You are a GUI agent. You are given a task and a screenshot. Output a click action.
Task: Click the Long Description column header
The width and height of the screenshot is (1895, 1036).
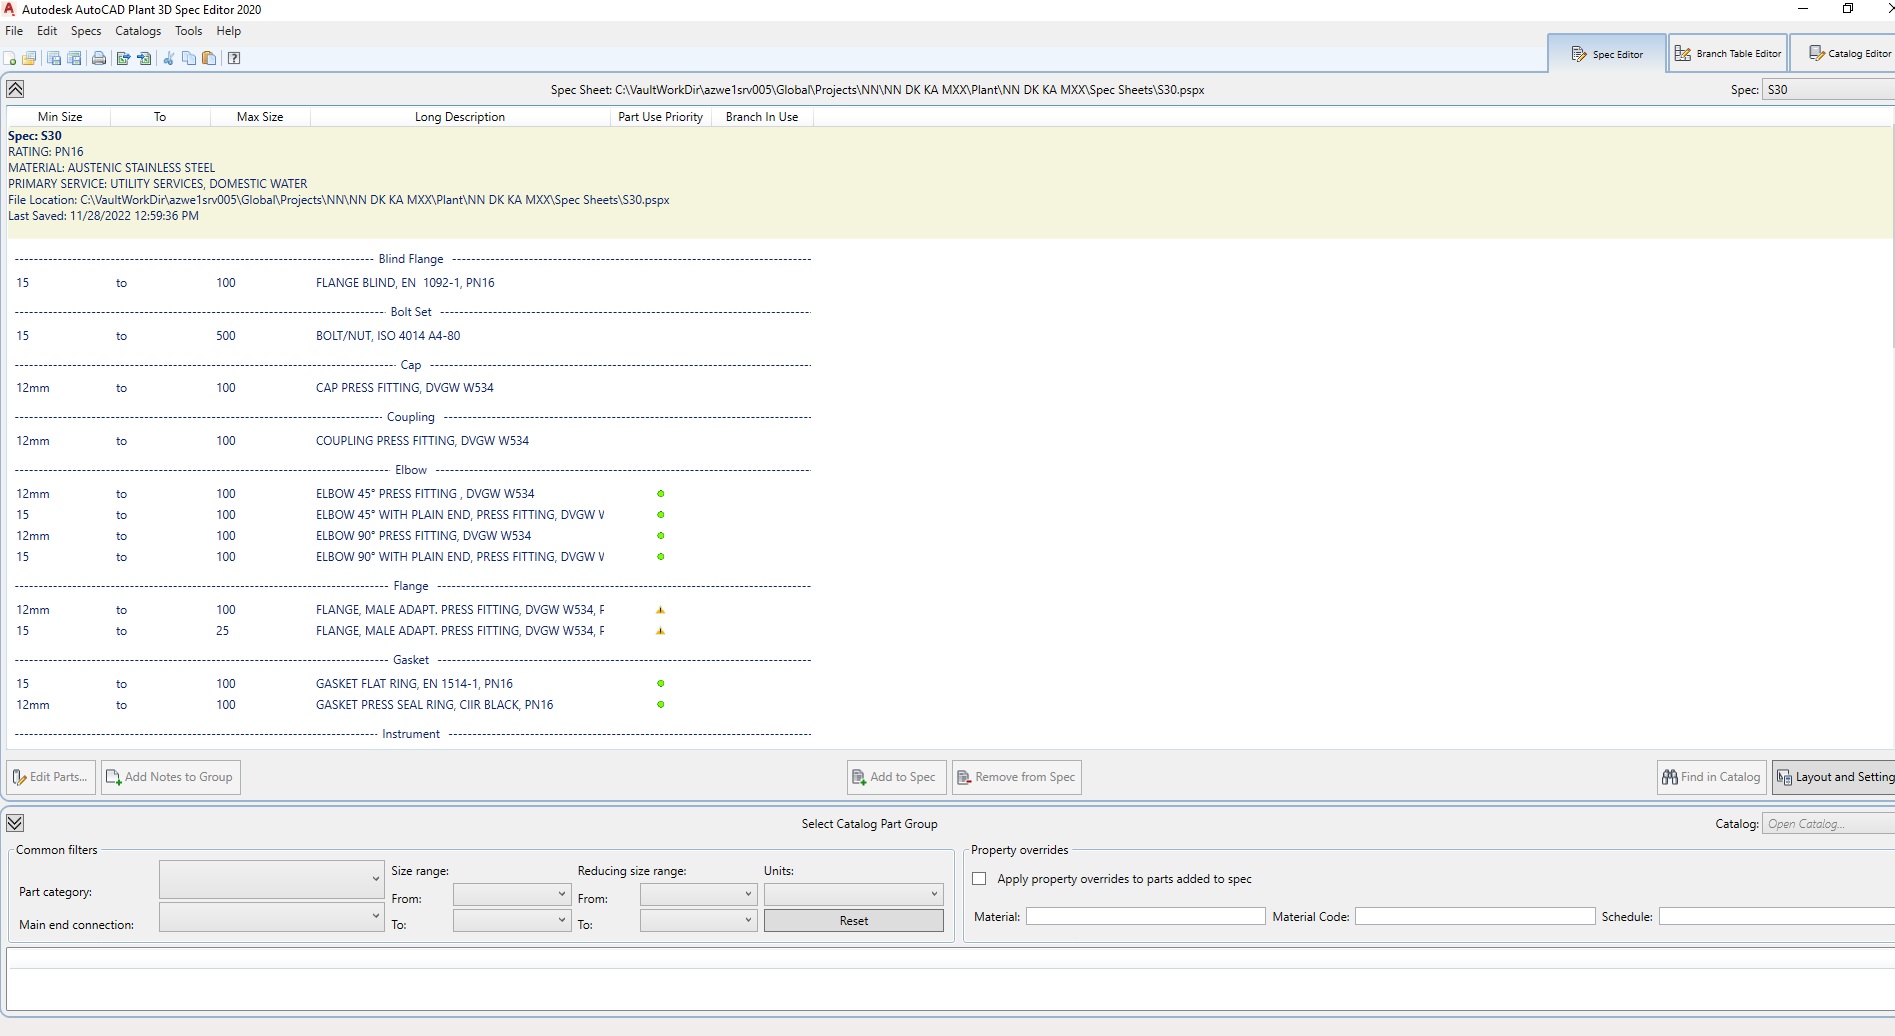[460, 117]
